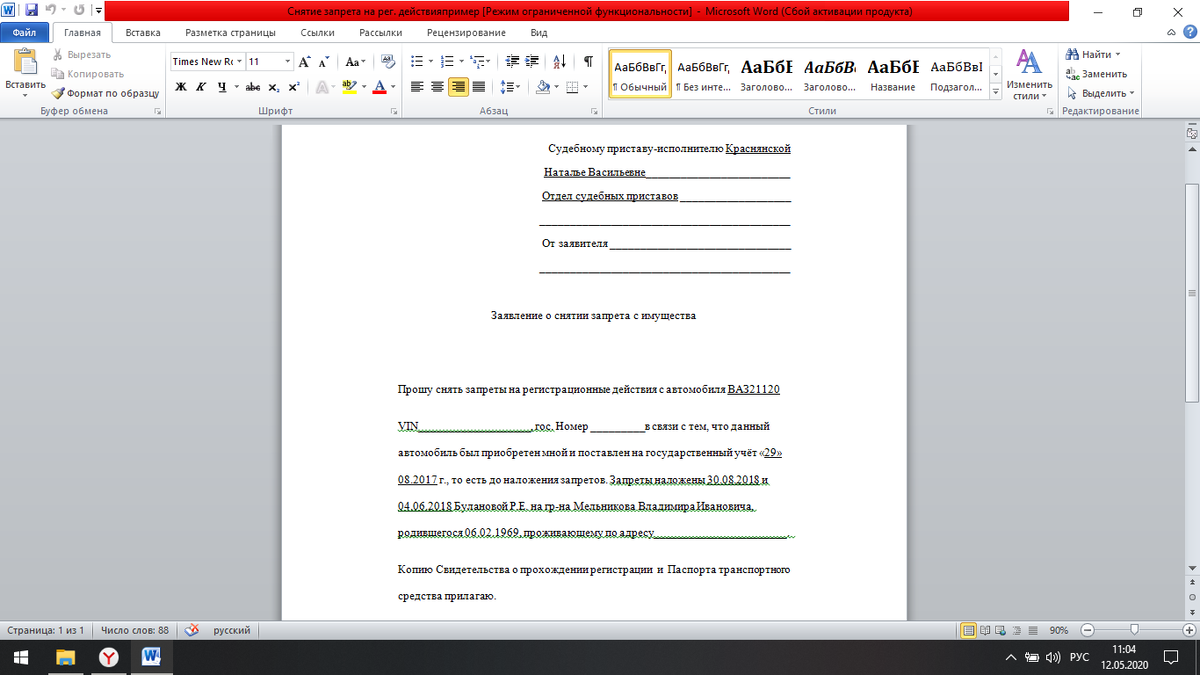Open font color dropdown arrow
Image resolution: width=1200 pixels, height=675 pixels.
[391, 87]
